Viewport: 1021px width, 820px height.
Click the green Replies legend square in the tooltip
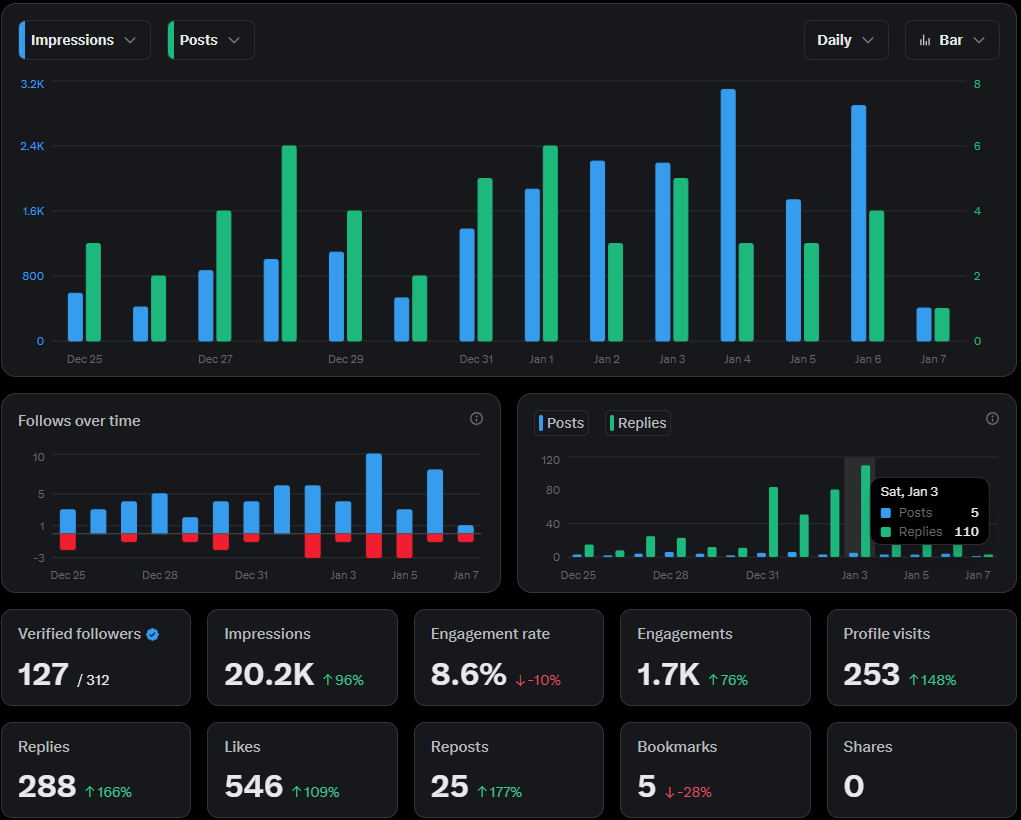885,532
